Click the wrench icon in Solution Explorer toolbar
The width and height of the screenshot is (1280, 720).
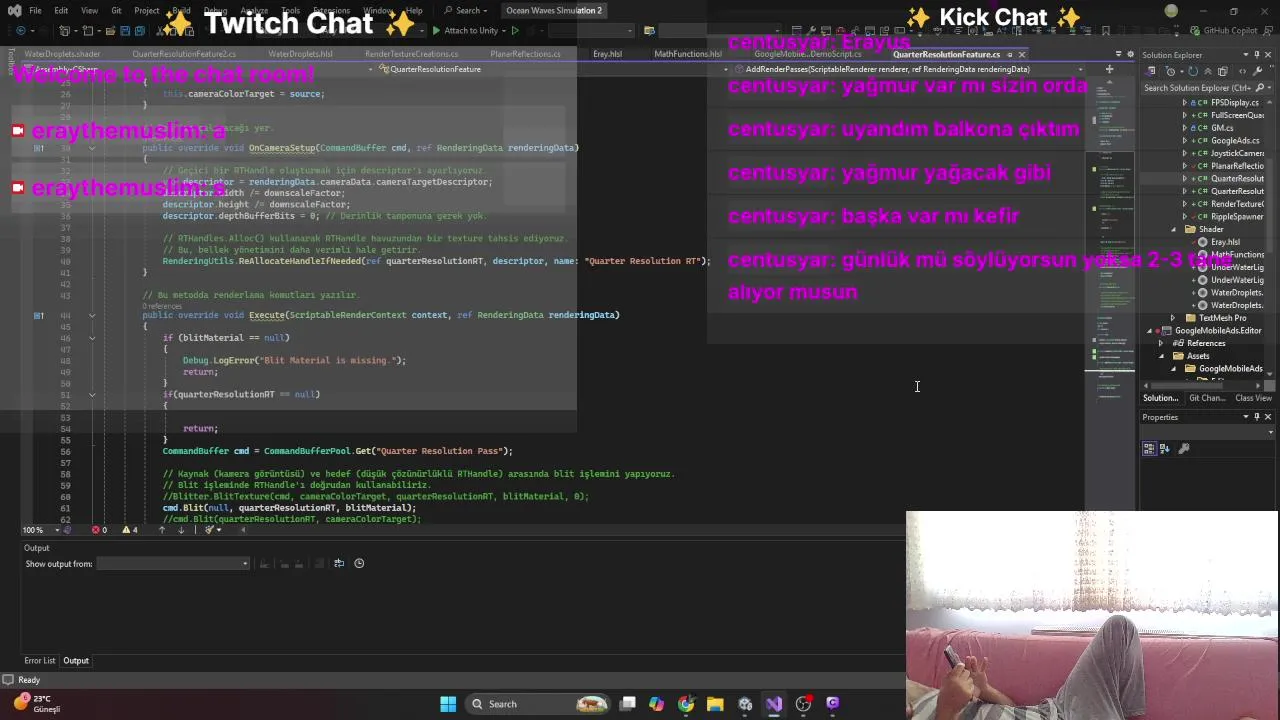pyautogui.click(x=1257, y=71)
